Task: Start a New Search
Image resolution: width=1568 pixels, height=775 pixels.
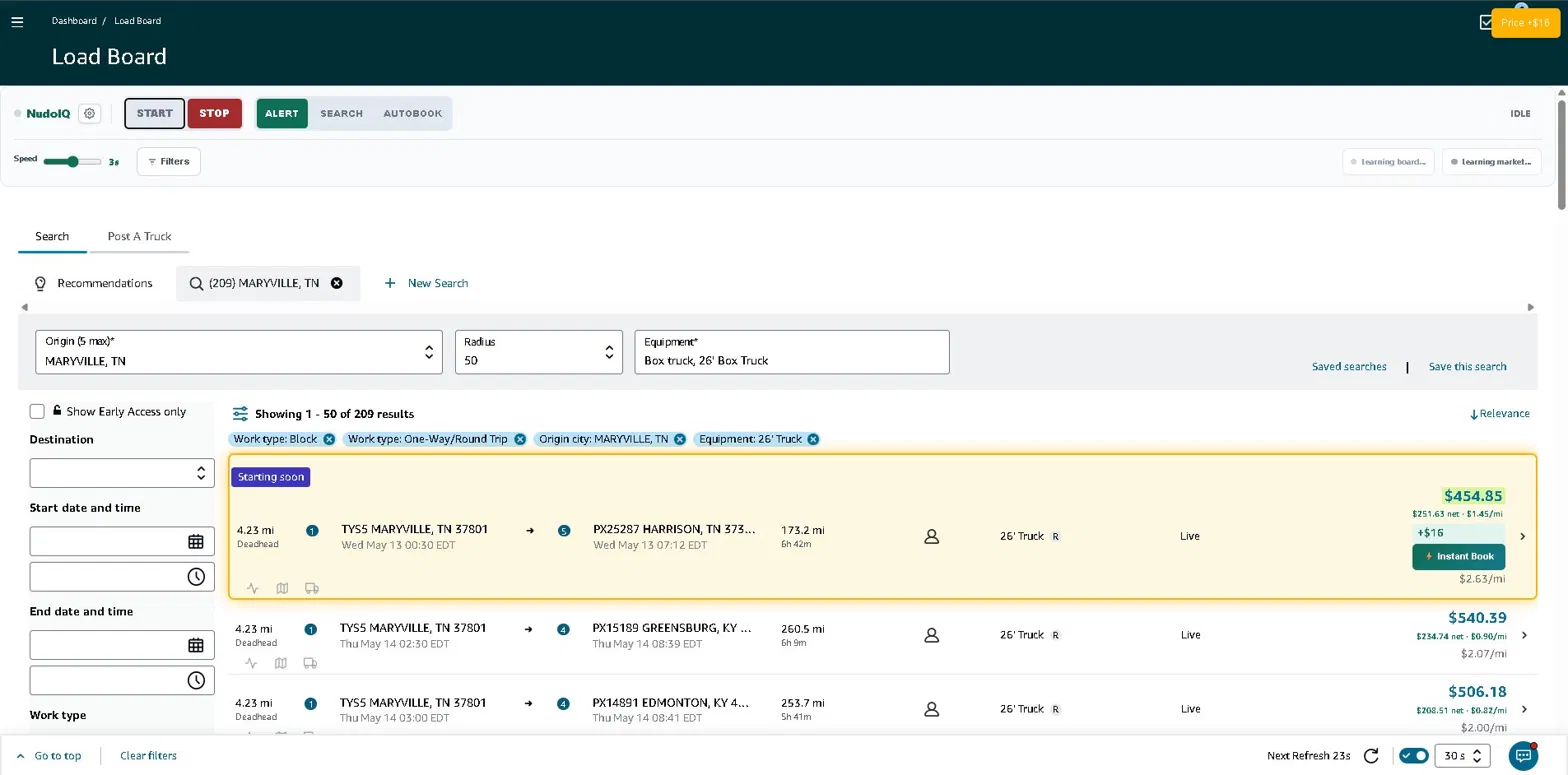Action: (x=427, y=283)
